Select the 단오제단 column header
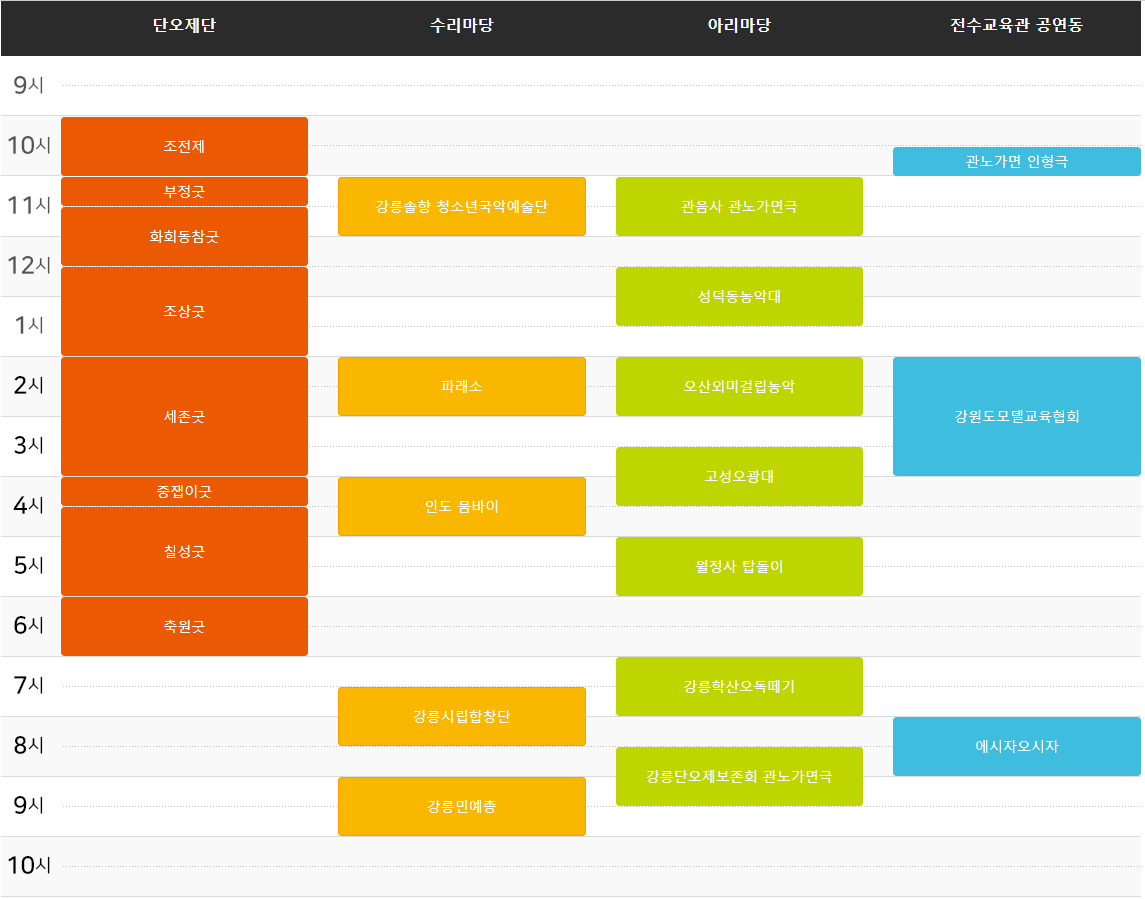The image size is (1145, 899). point(184,26)
